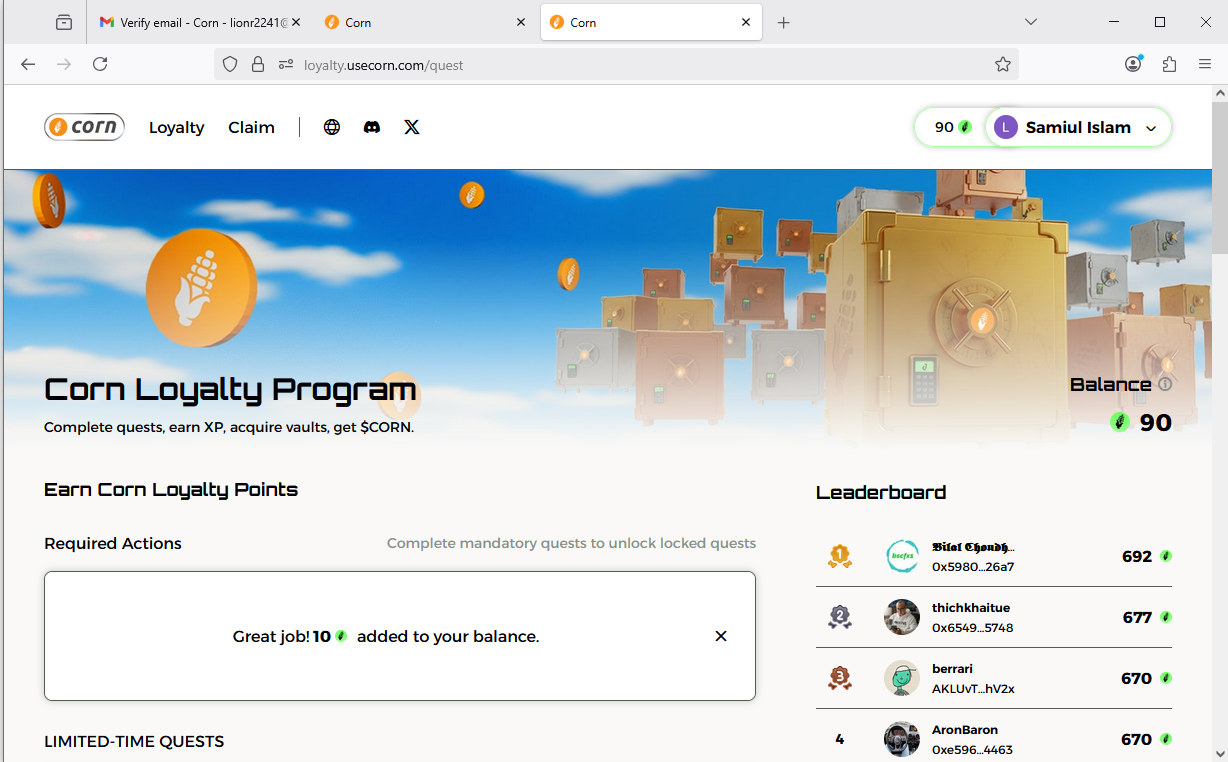1228x762 pixels.
Task: Click the 'Complete mandatory quests' hint text
Action: [x=571, y=543]
